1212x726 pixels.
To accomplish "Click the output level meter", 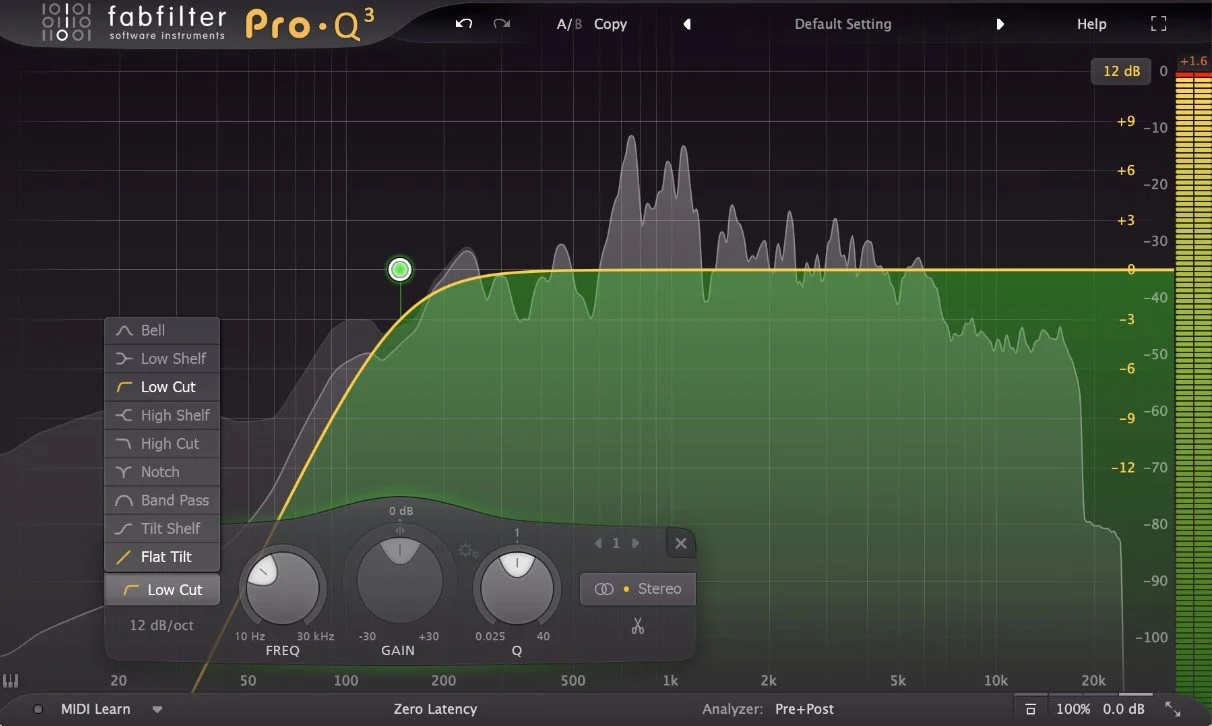I will [x=1192, y=380].
